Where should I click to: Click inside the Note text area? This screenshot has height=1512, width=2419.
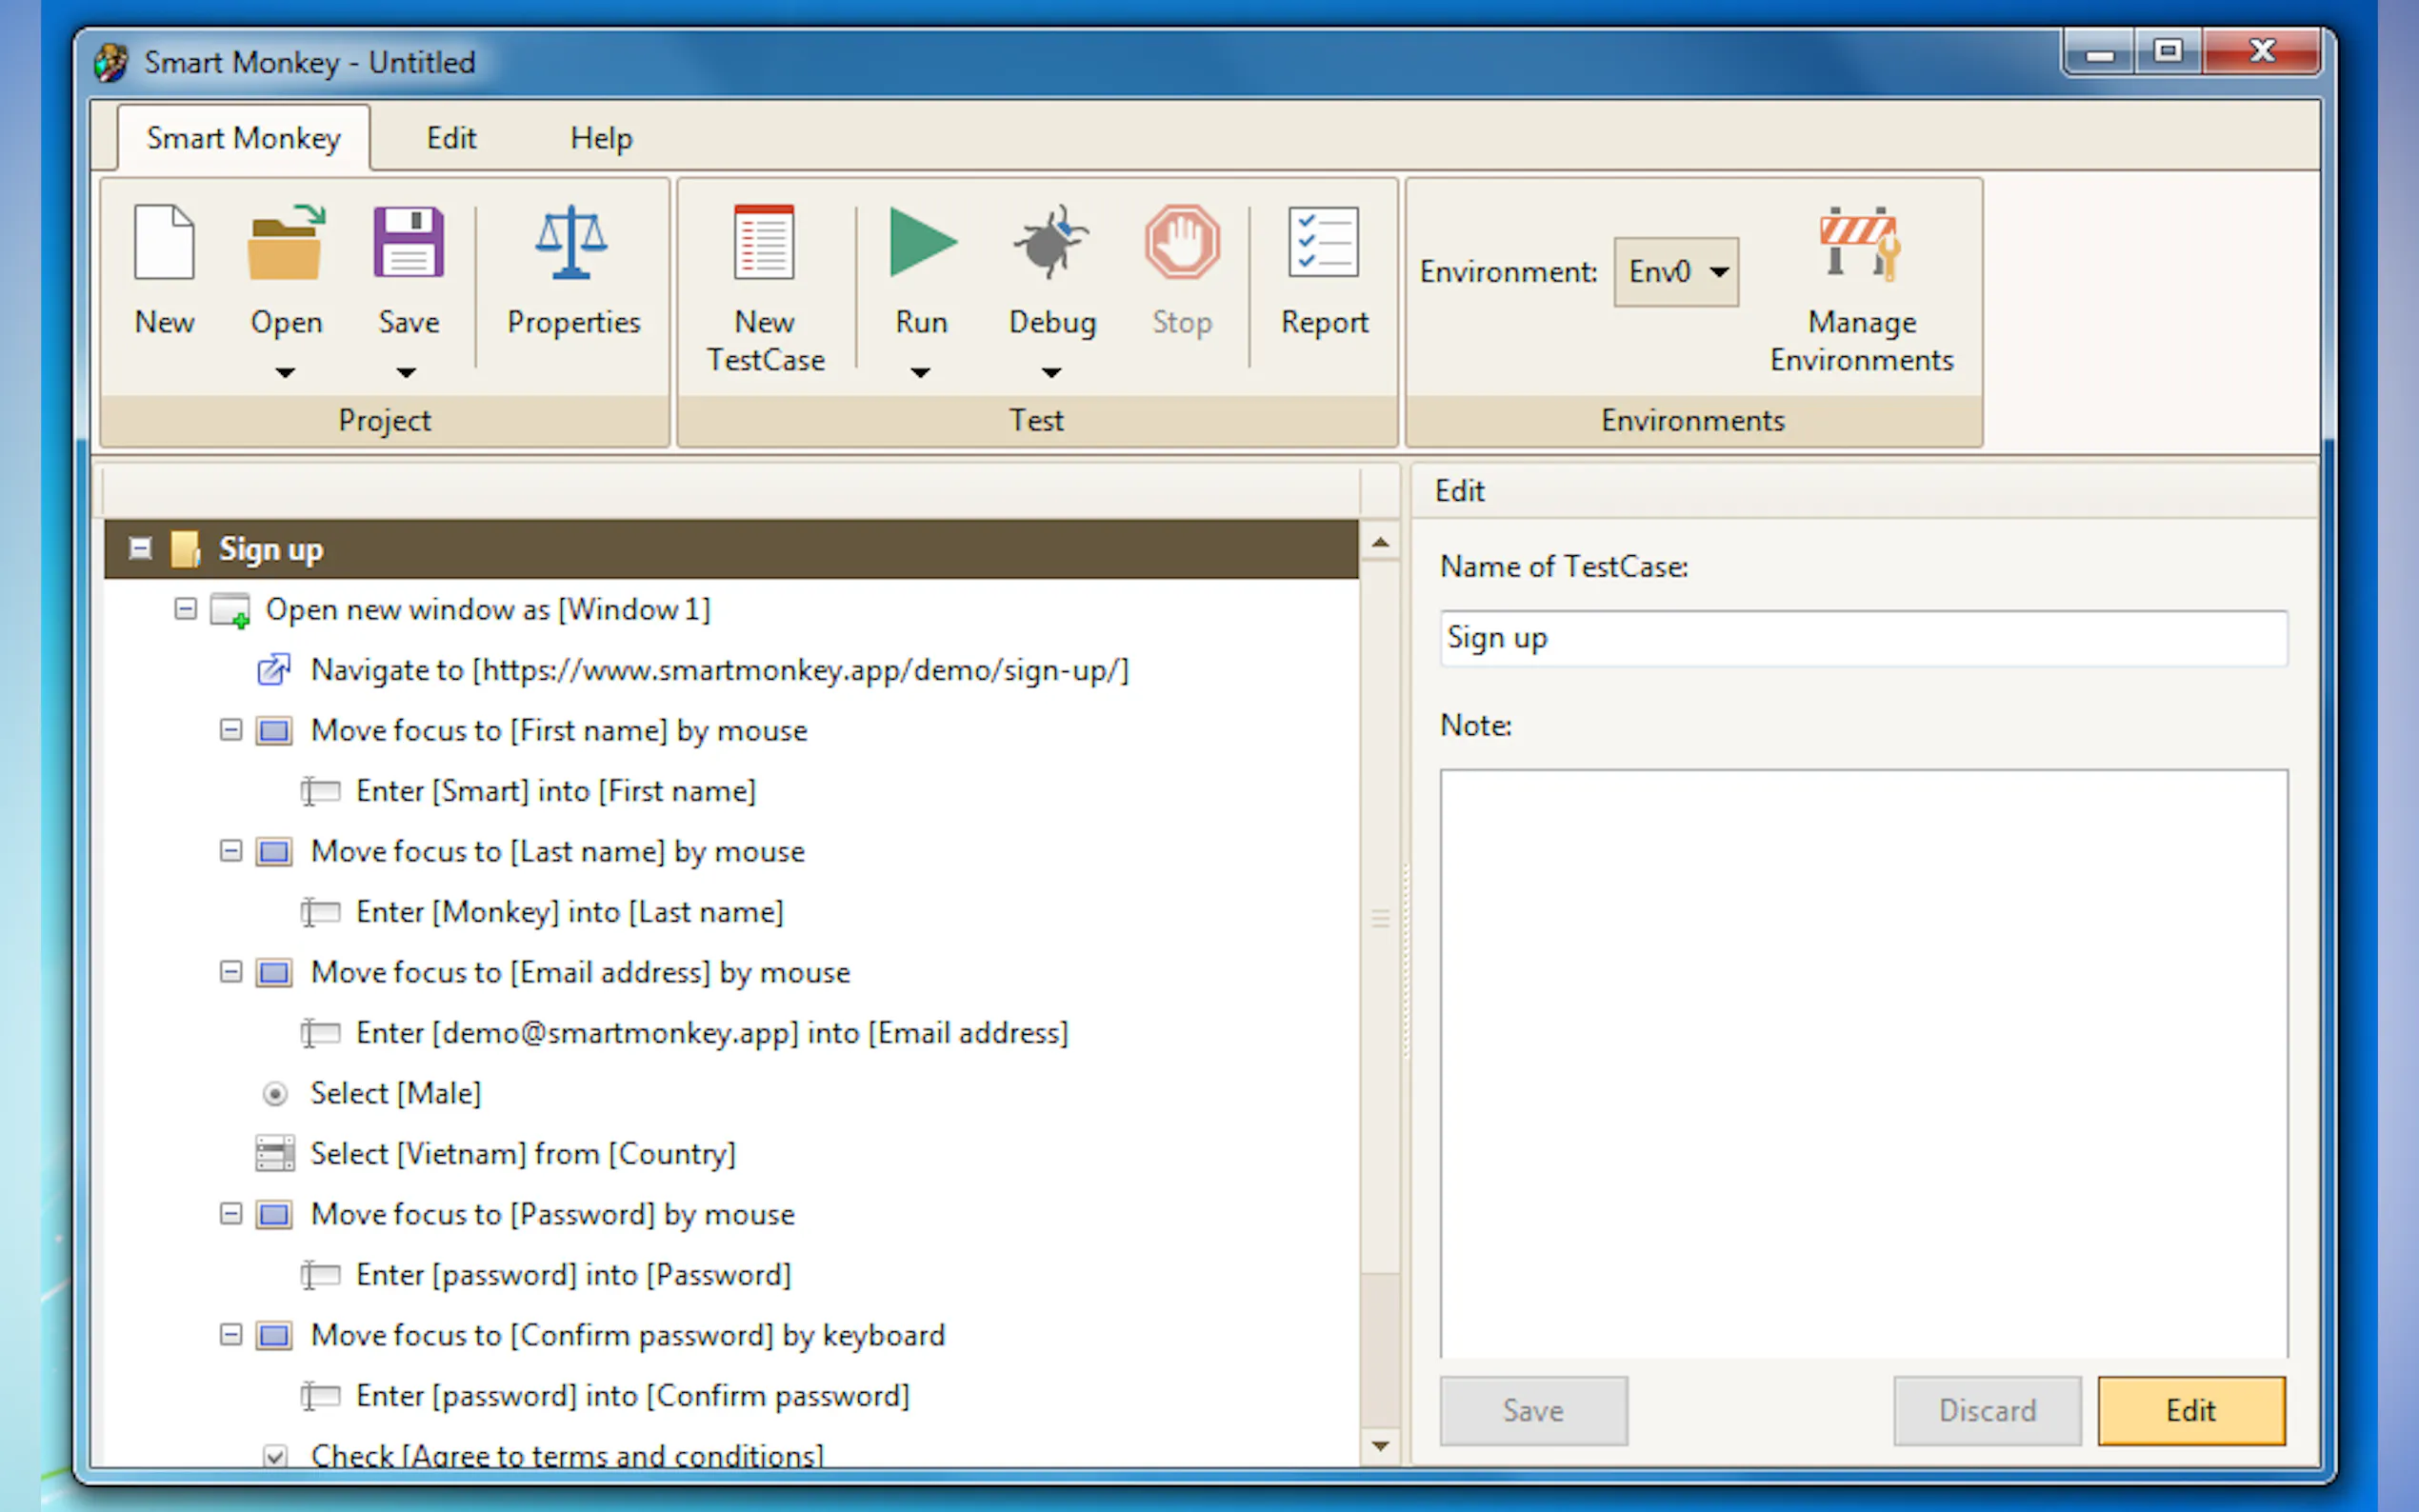tap(1863, 1063)
